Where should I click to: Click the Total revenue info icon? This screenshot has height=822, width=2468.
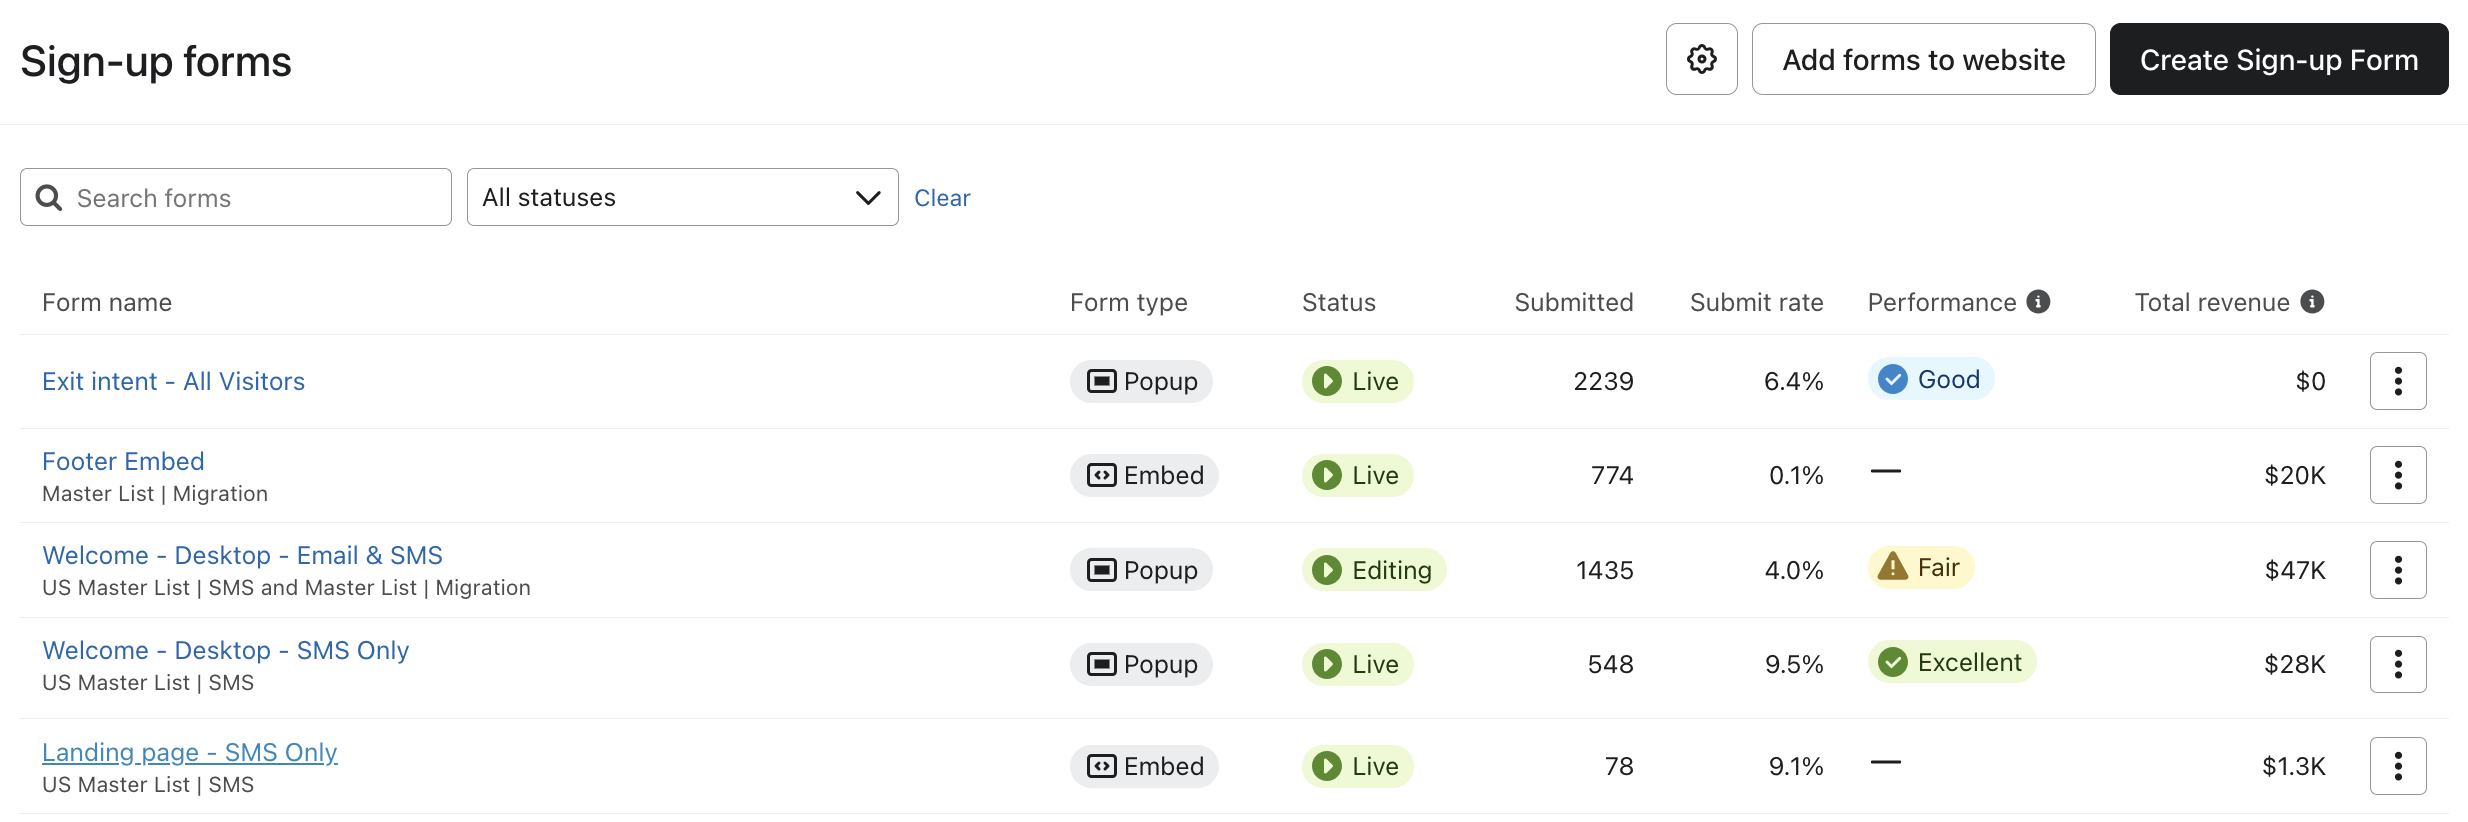pyautogui.click(x=2312, y=302)
